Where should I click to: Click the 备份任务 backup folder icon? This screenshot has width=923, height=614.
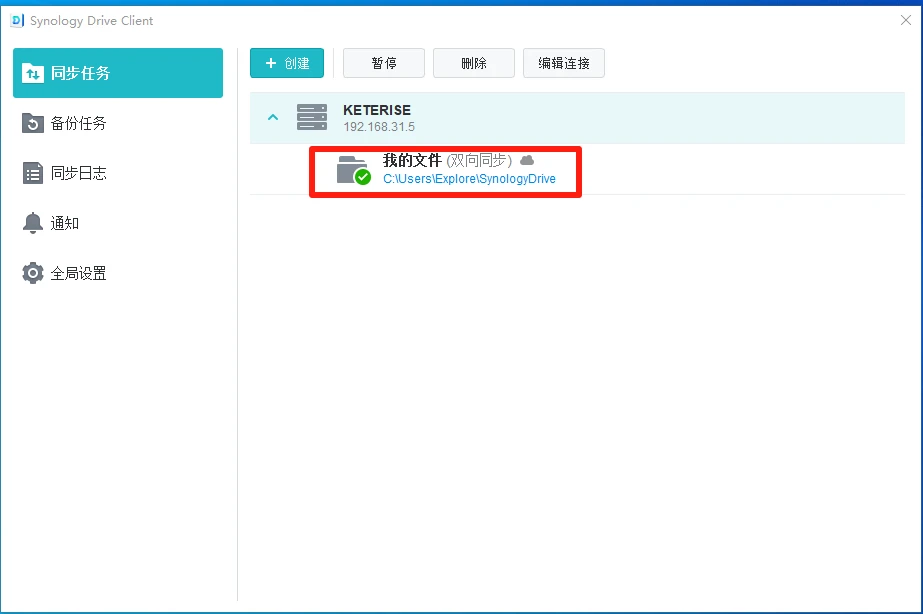click(x=33, y=123)
